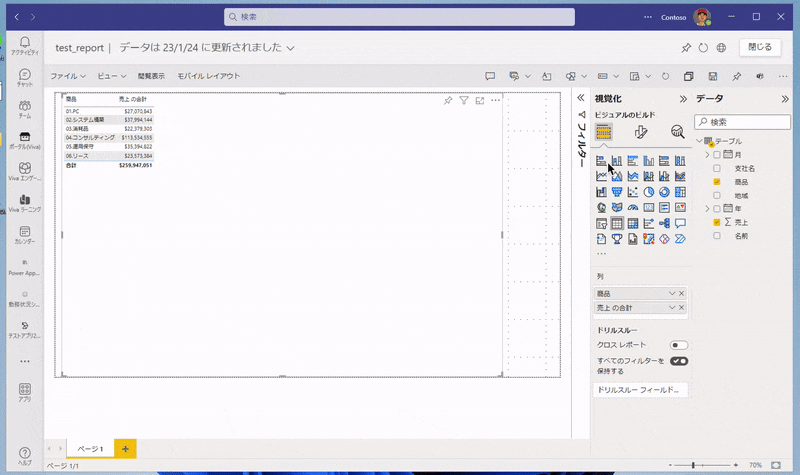The height and width of the screenshot is (475, 800).
Task: Select the ページ 1 tab
Action: (x=90, y=449)
